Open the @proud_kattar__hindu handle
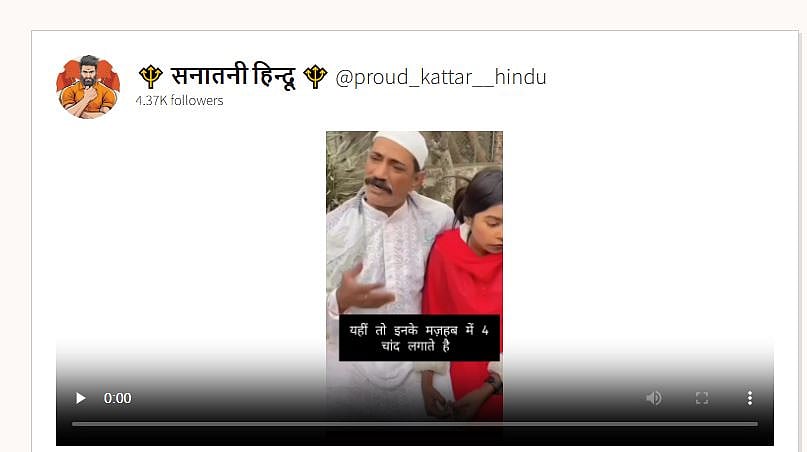 pyautogui.click(x=441, y=77)
